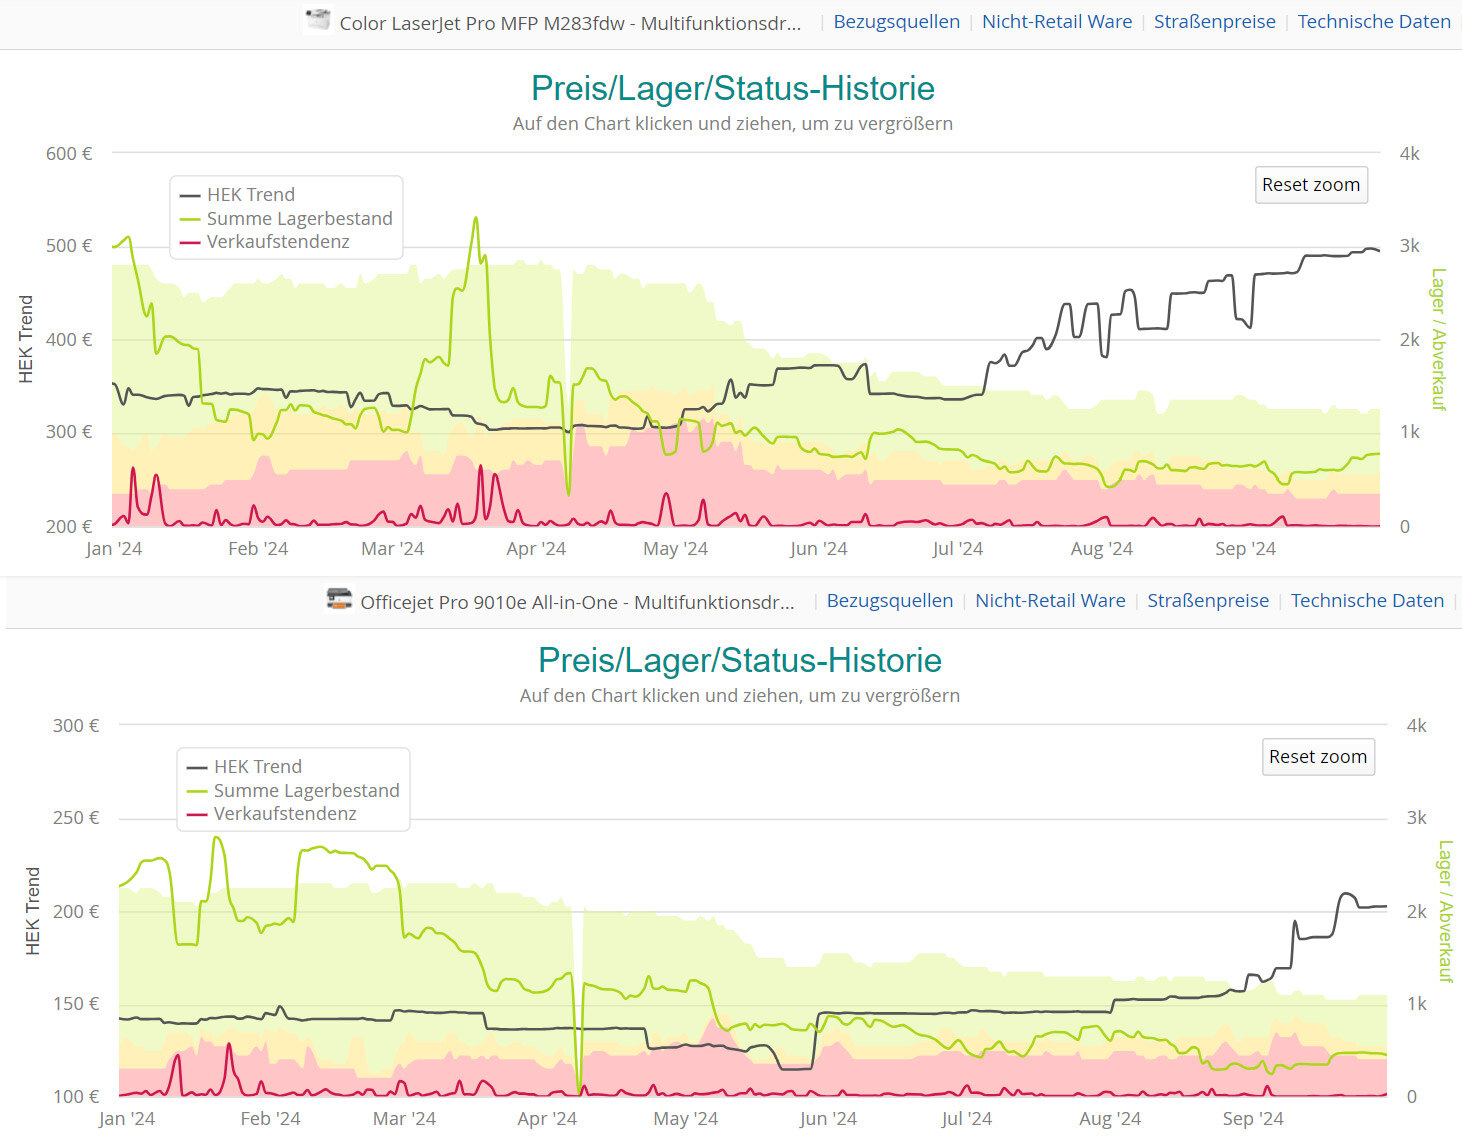The width and height of the screenshot is (1462, 1144).
Task: Open Technische Daten for Color LaserJet Pro
Action: (1373, 22)
